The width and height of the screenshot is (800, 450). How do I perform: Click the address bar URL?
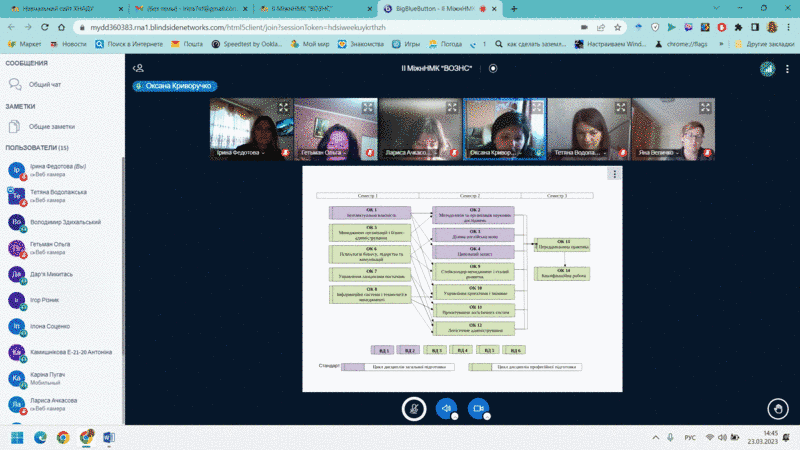tap(238, 28)
